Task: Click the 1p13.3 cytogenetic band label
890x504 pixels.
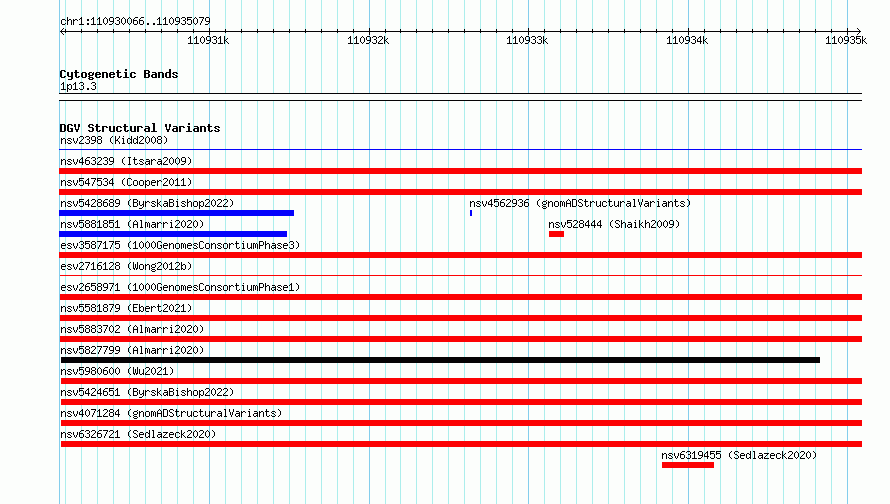Action: click(x=78, y=87)
